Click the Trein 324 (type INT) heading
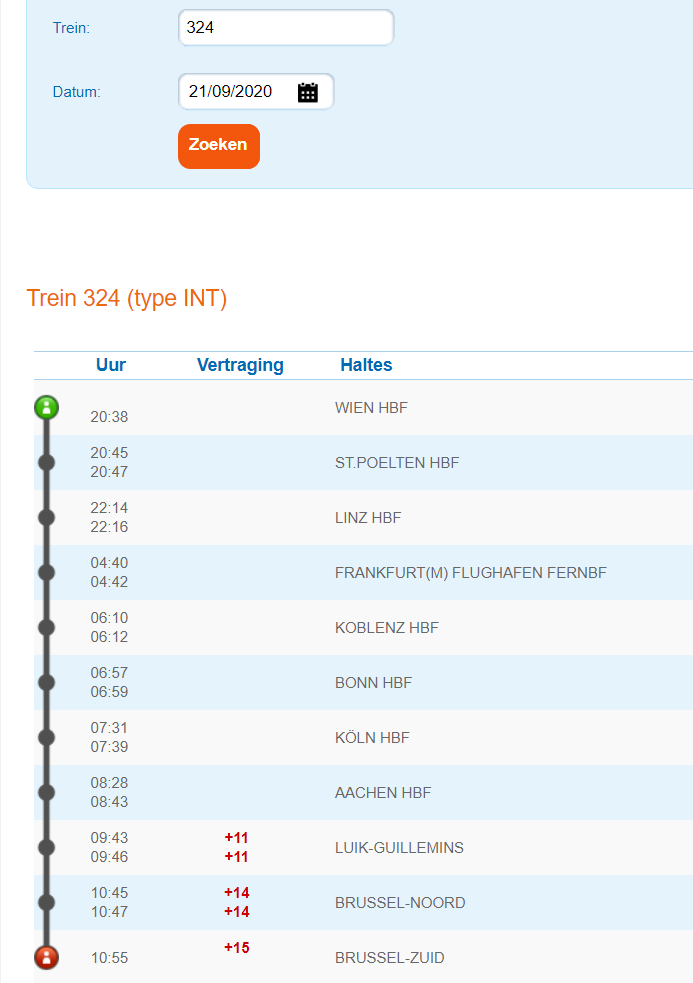693x983 pixels. coord(127,298)
